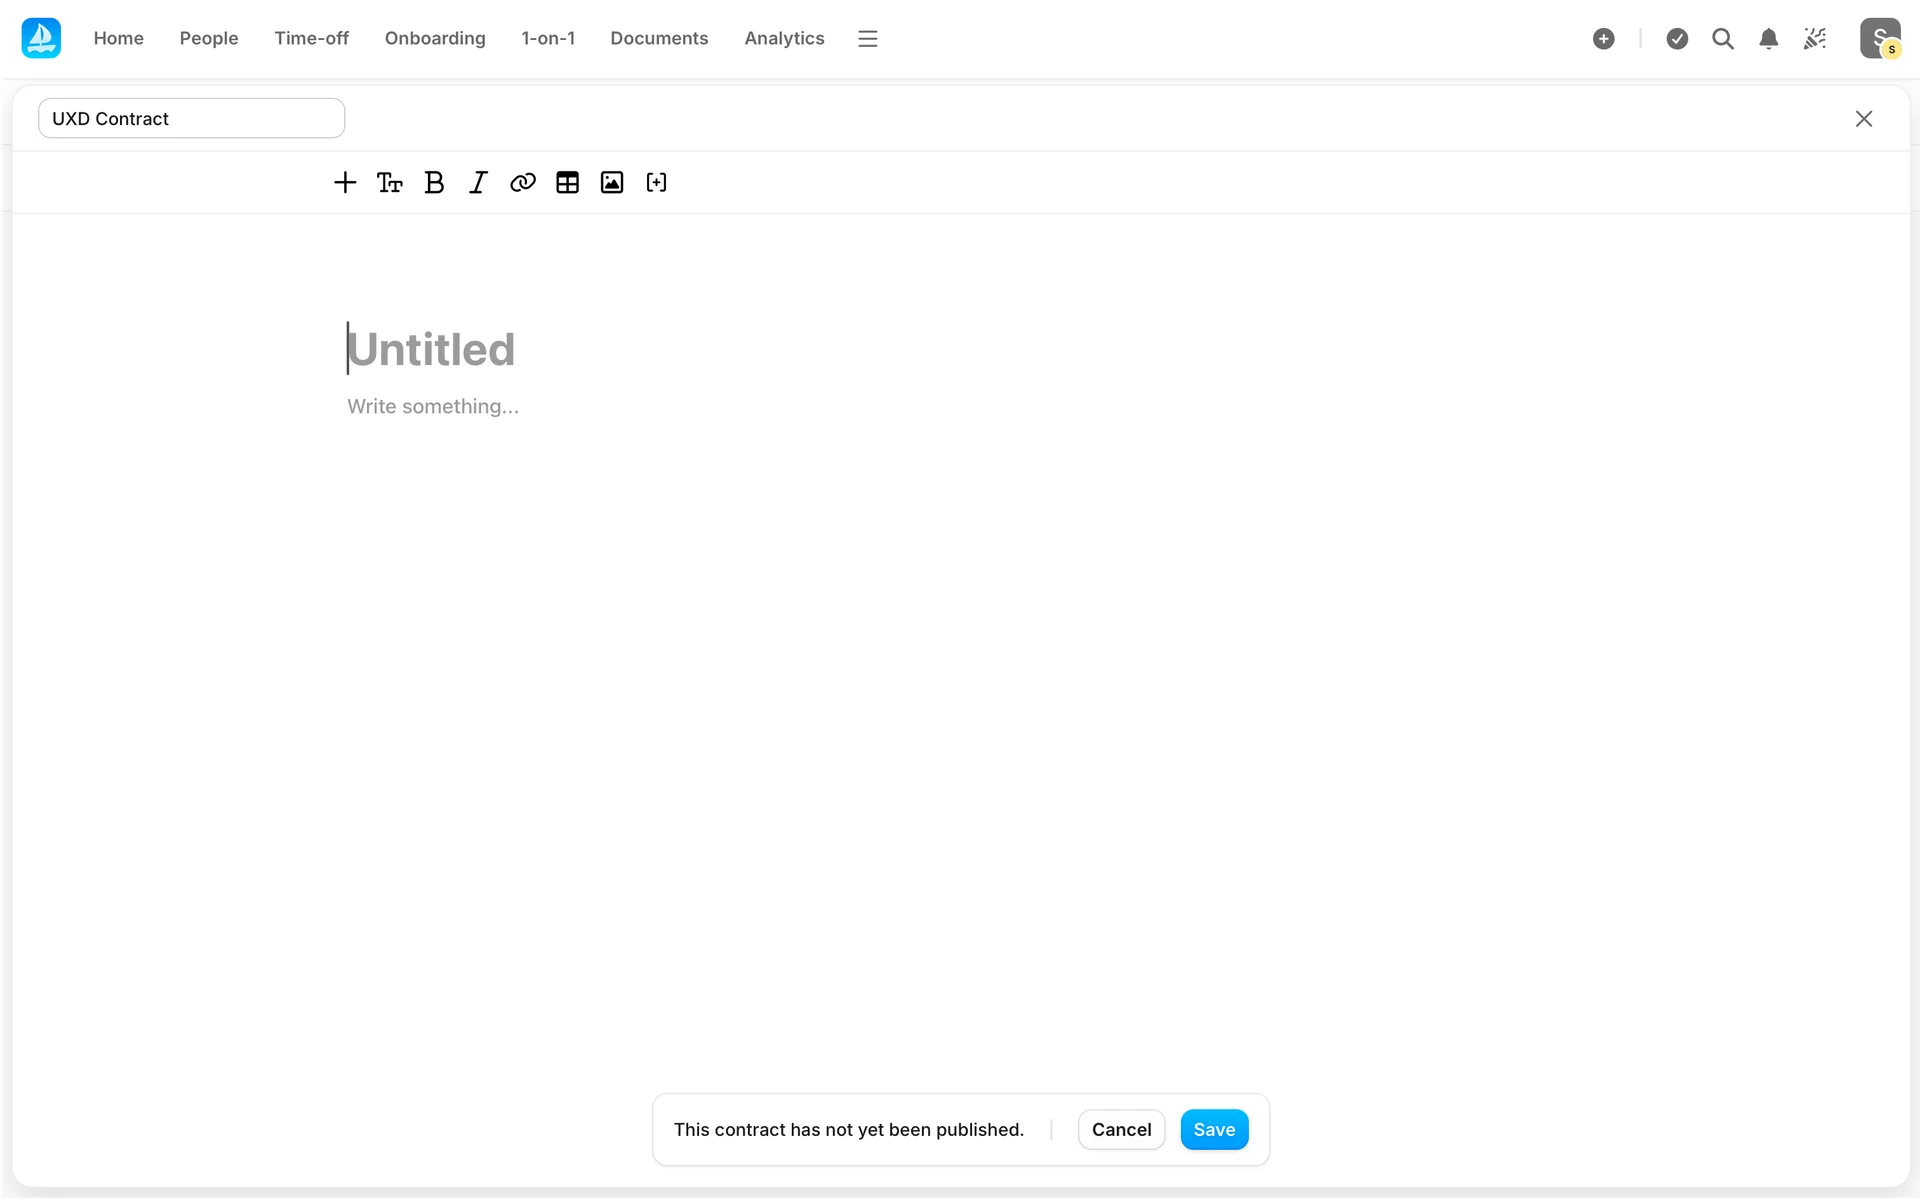1920x1200 pixels.
Task: Go to the Documents tab
Action: pyautogui.click(x=659, y=38)
